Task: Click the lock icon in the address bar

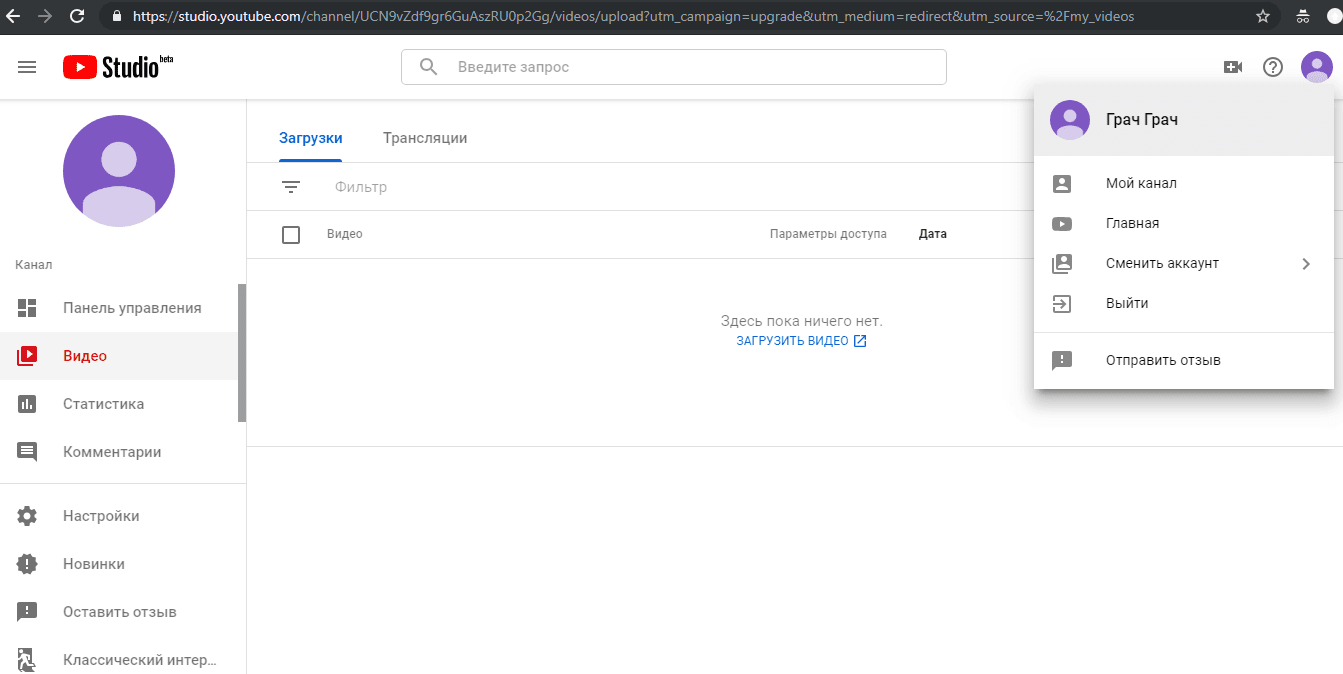Action: [x=118, y=17]
